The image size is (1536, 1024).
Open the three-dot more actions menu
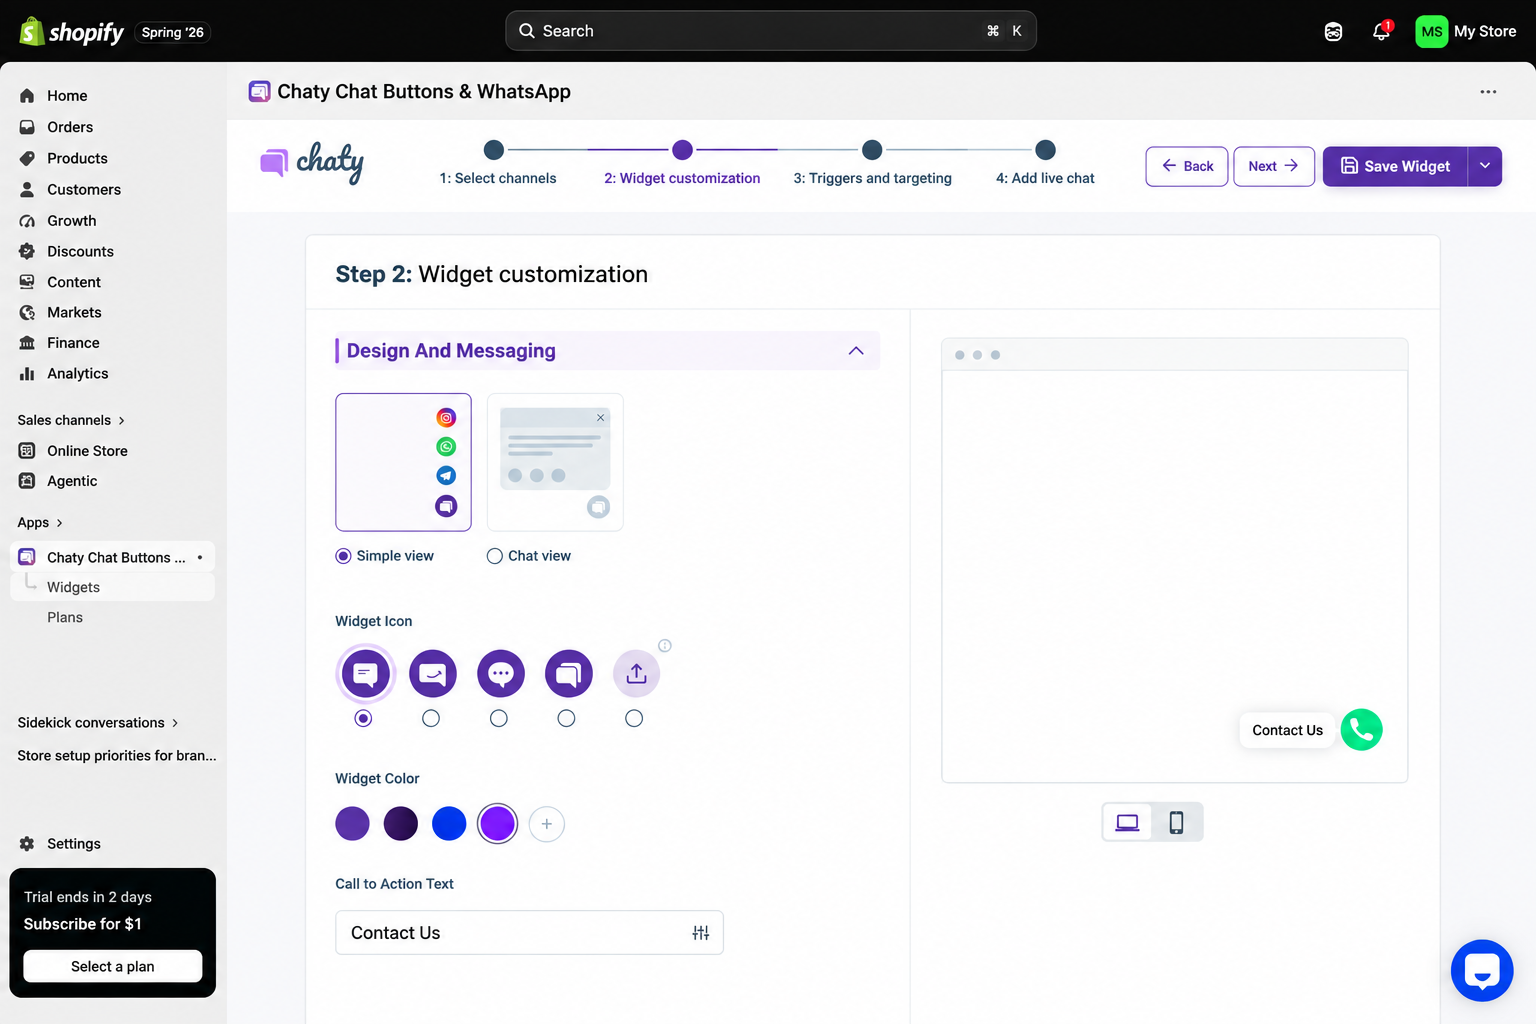click(1488, 92)
